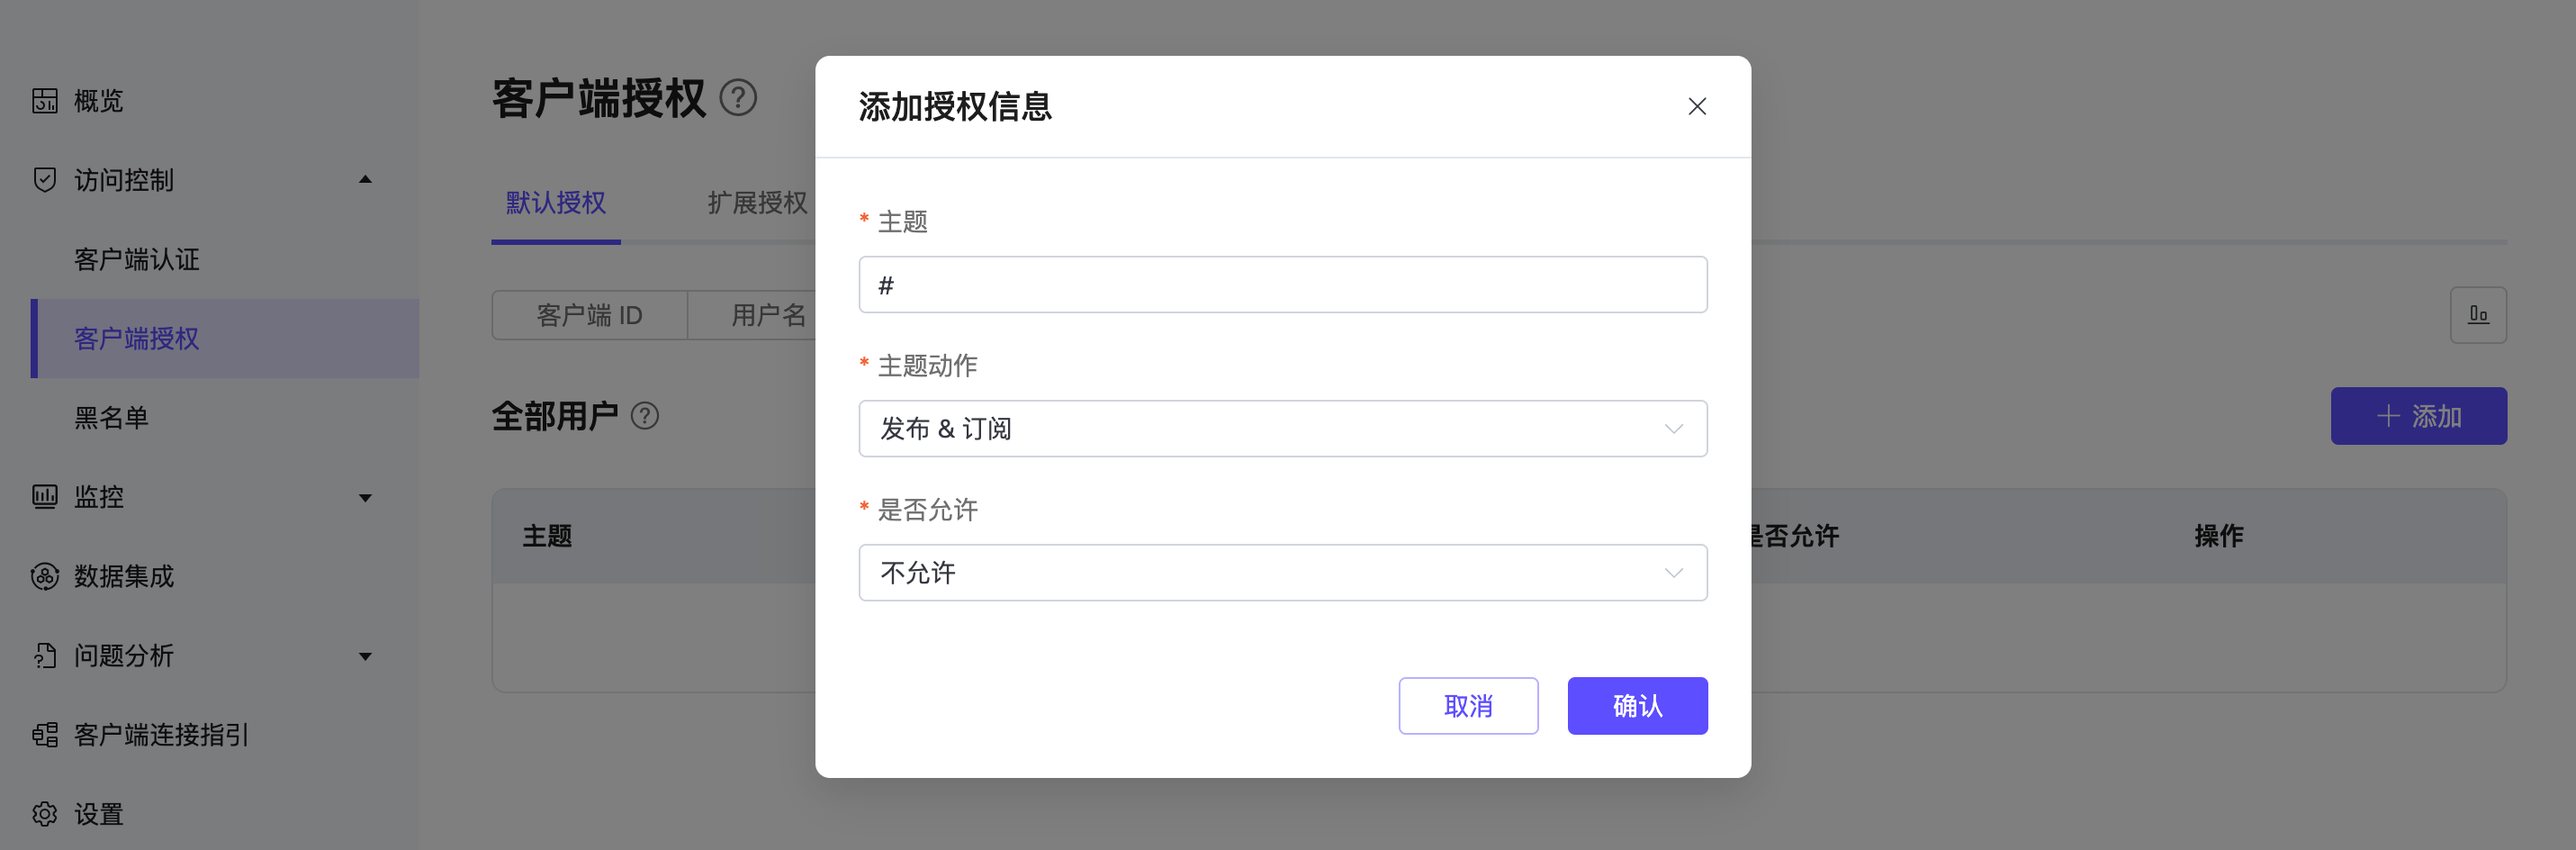The image size is (2576, 850).
Task: Expand the 问题分析 menu section arrow
Action: (x=365, y=657)
